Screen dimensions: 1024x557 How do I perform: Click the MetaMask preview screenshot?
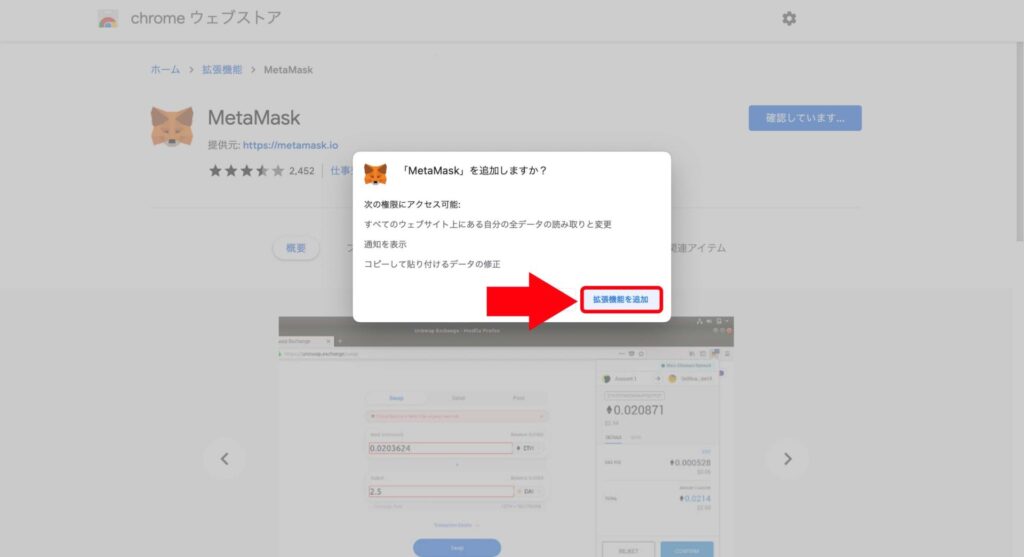pyautogui.click(x=506, y=438)
